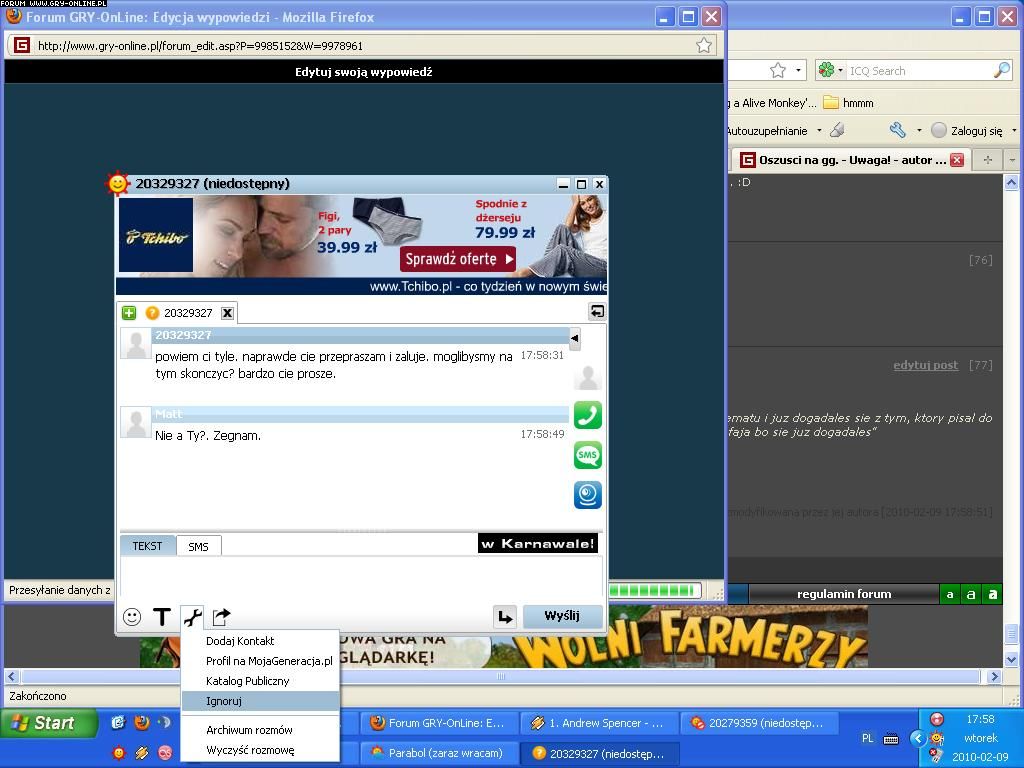The height and width of the screenshot is (768, 1024).
Task: Open a new tab with the plus button
Action: (x=987, y=160)
